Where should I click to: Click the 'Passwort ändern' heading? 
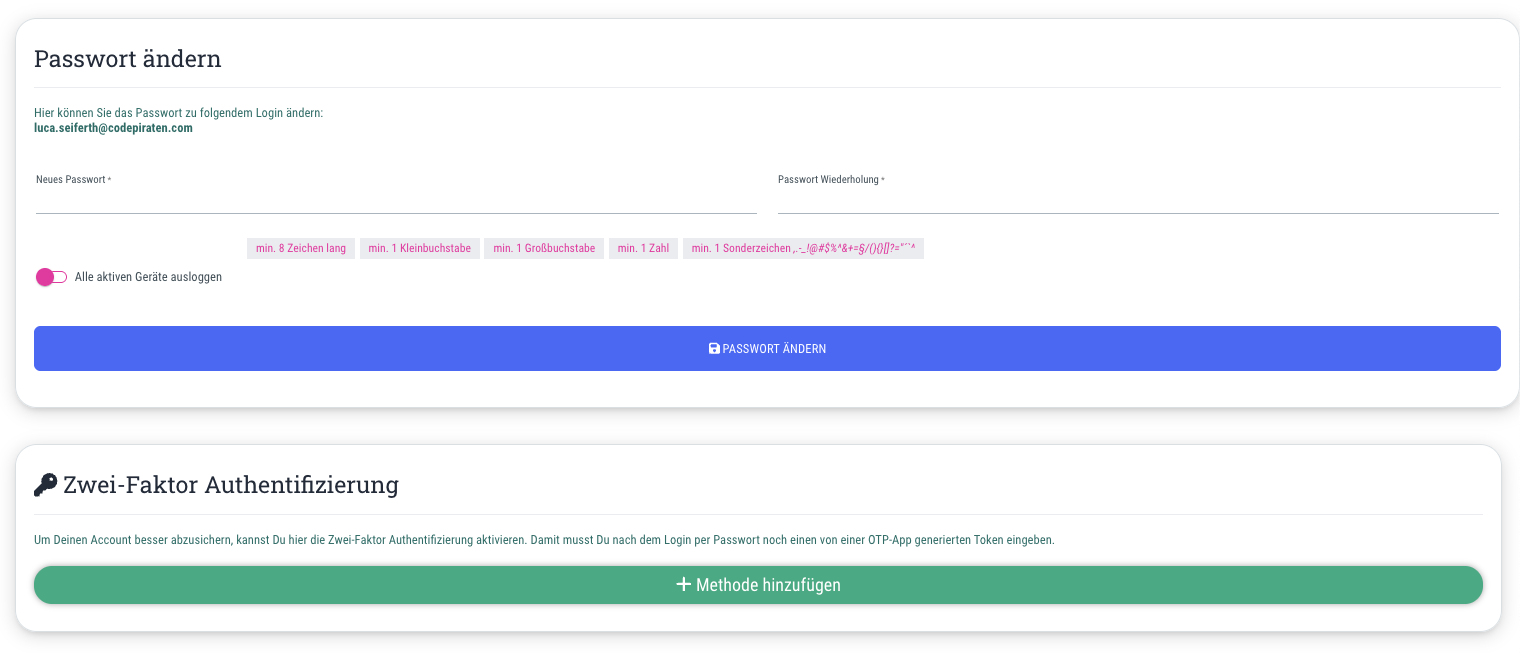128,58
